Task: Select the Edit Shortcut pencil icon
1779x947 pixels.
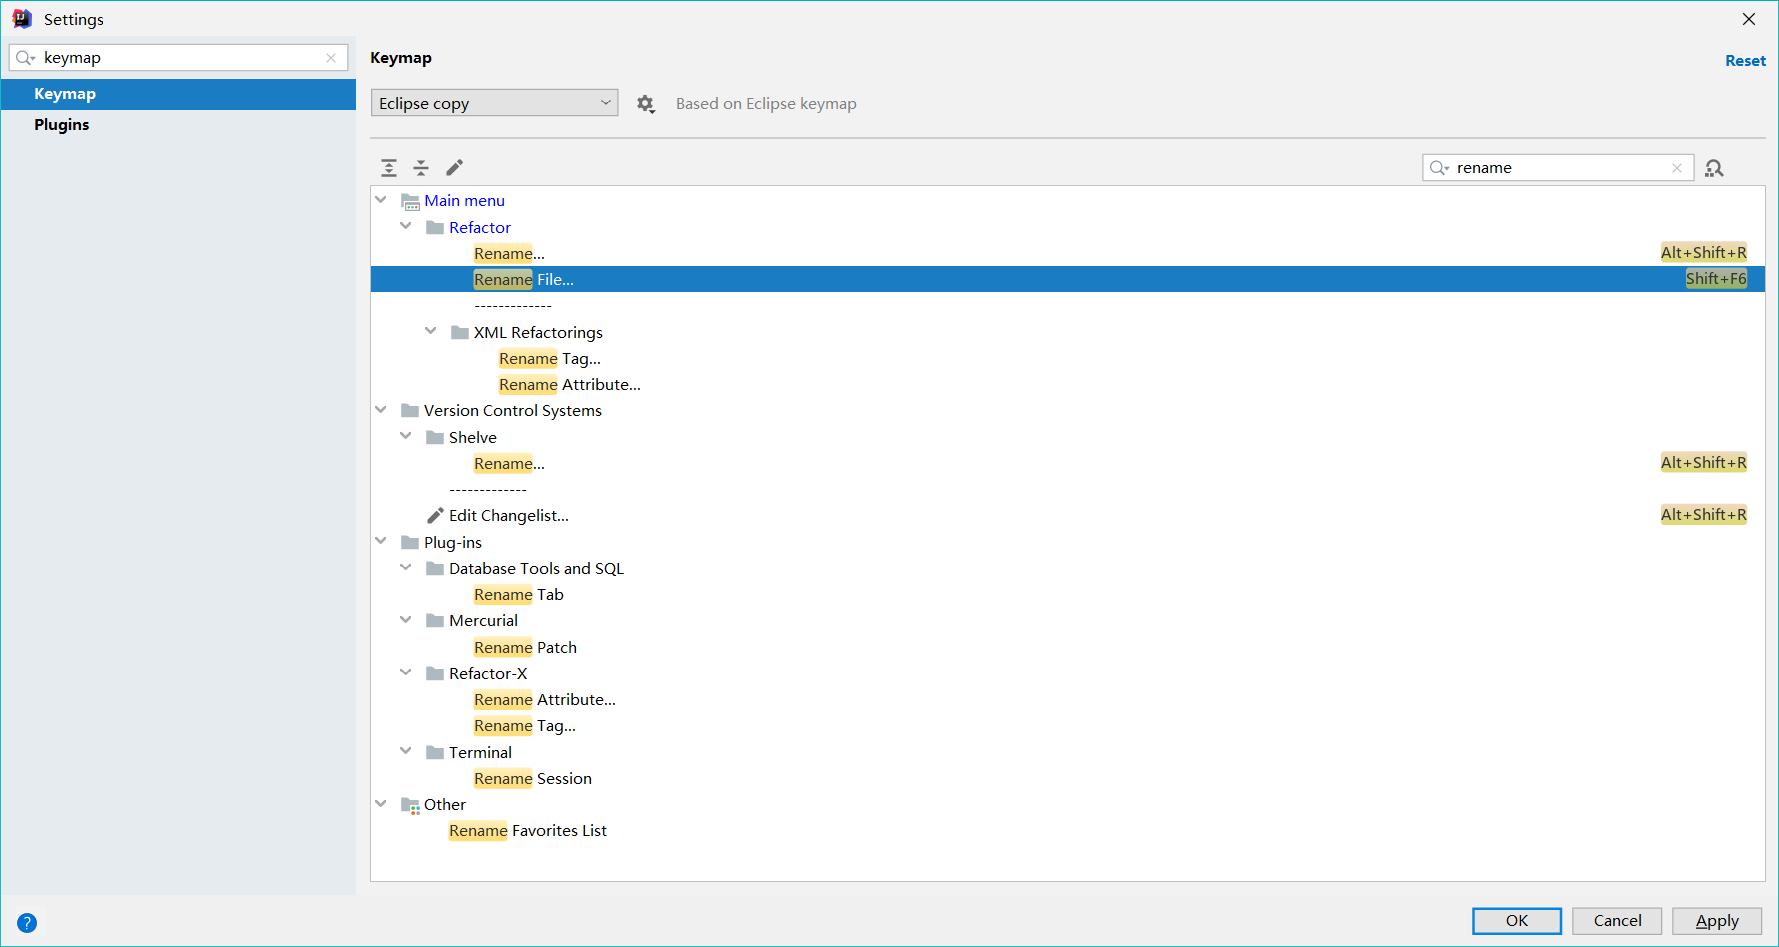Action: (455, 167)
